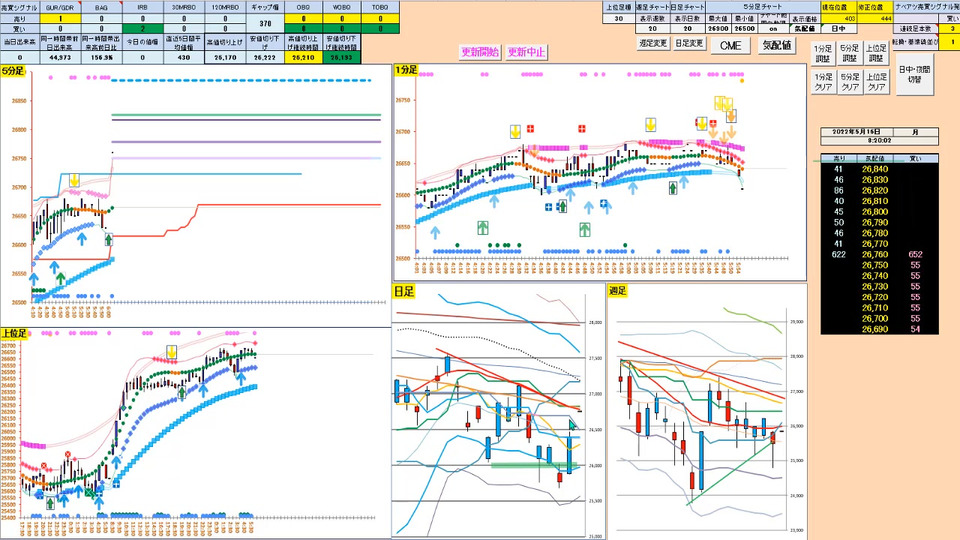Select order book price 26,760
The height and width of the screenshot is (540, 960).
pyautogui.click(x=875, y=255)
